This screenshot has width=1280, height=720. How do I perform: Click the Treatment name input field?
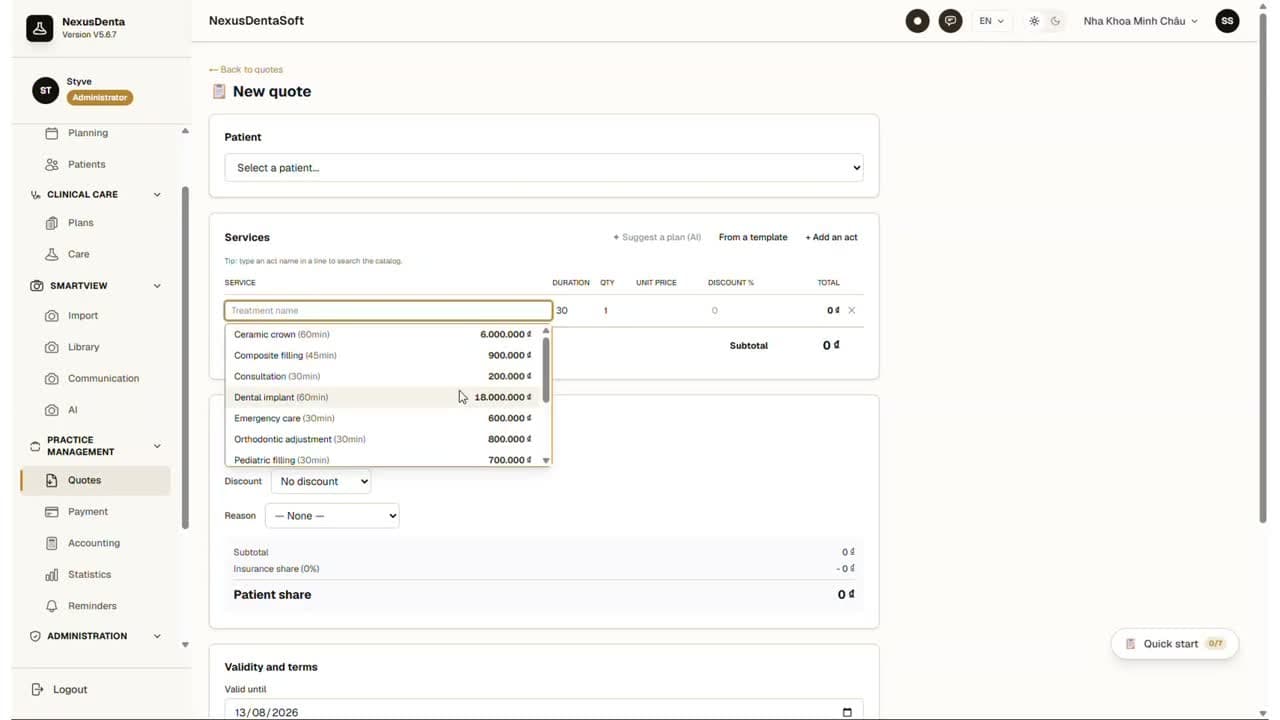tap(388, 311)
